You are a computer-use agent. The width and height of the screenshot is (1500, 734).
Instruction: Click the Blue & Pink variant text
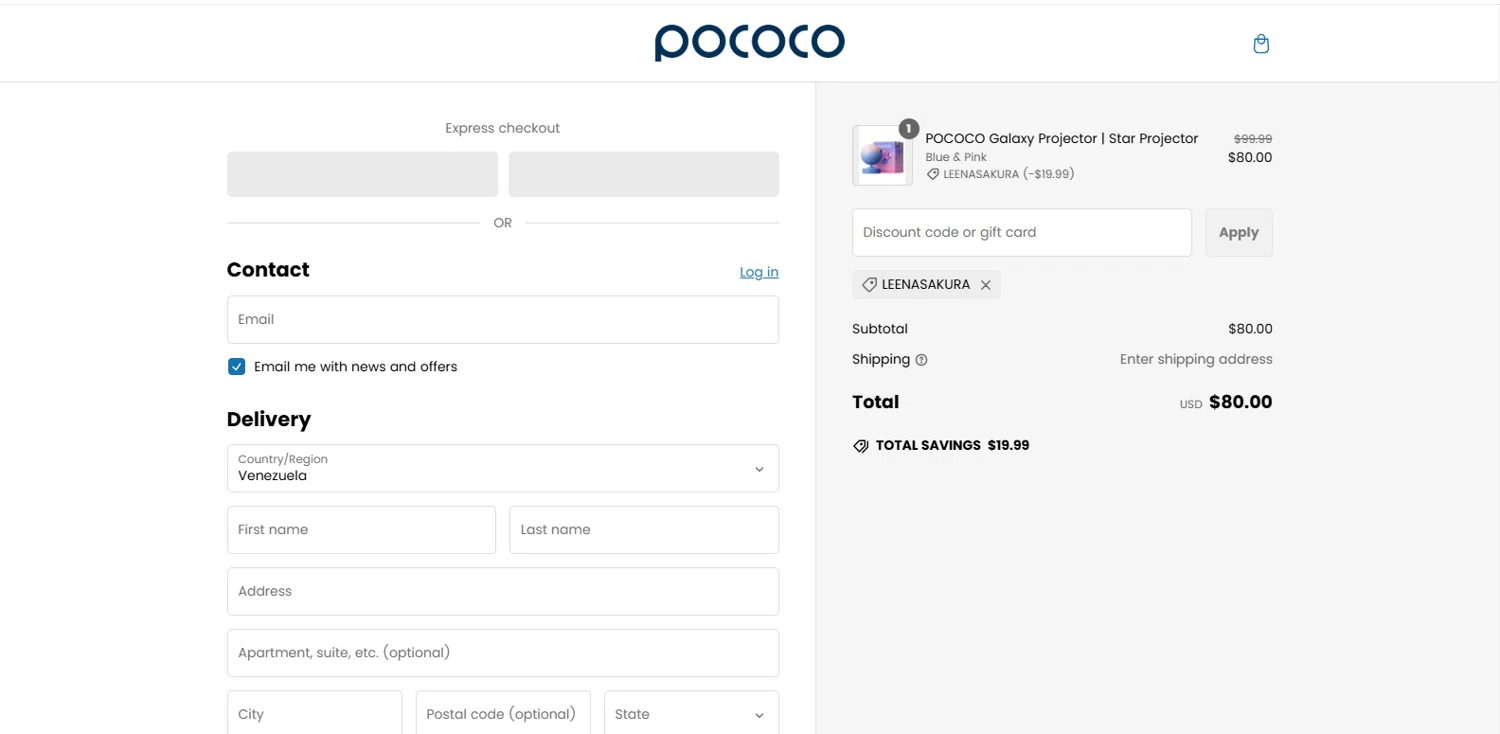click(x=956, y=157)
